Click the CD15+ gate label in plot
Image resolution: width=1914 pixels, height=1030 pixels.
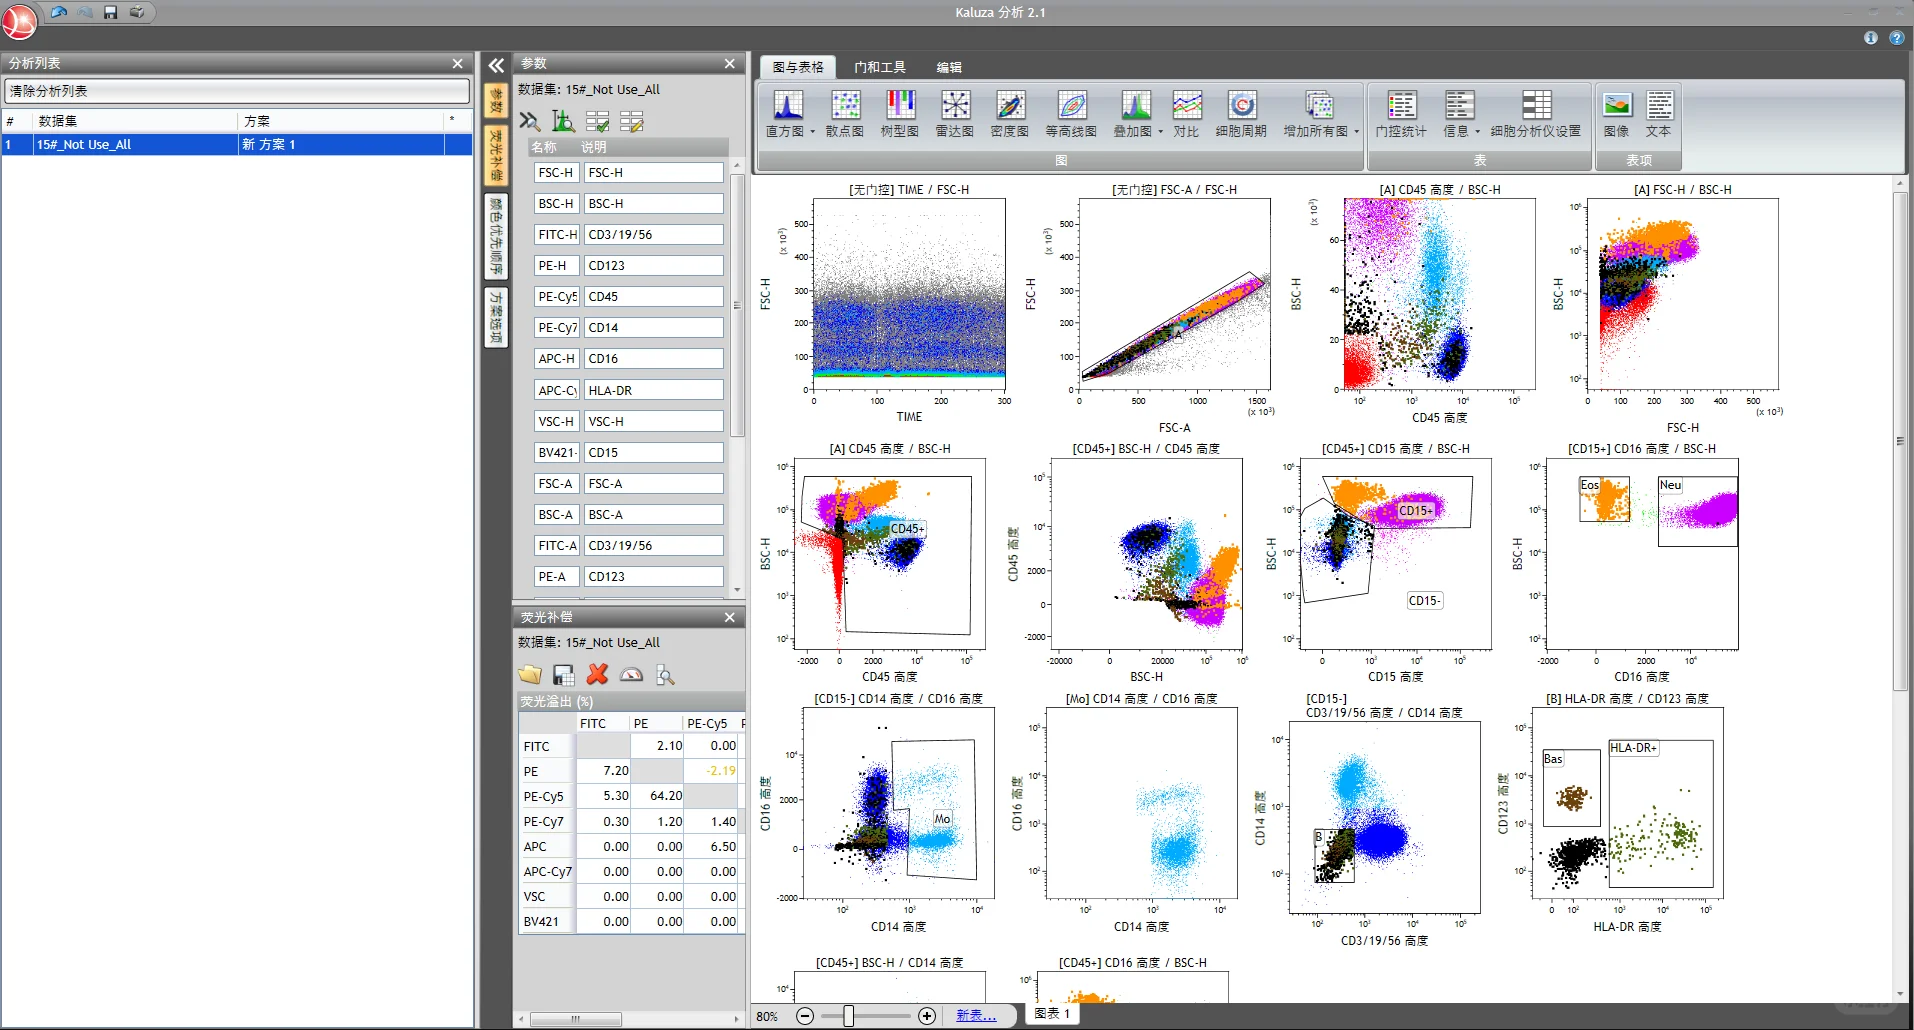click(1415, 510)
